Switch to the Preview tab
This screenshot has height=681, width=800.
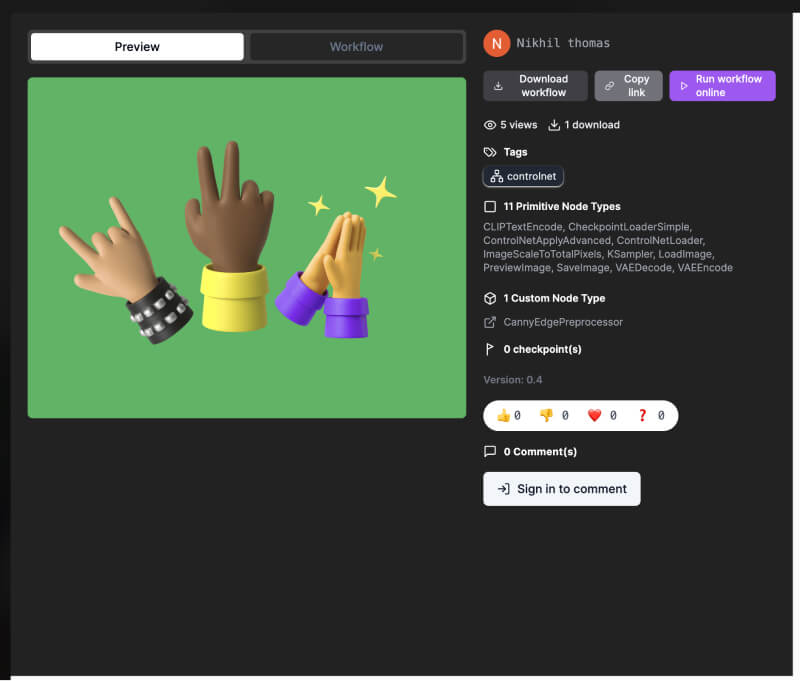point(137,47)
